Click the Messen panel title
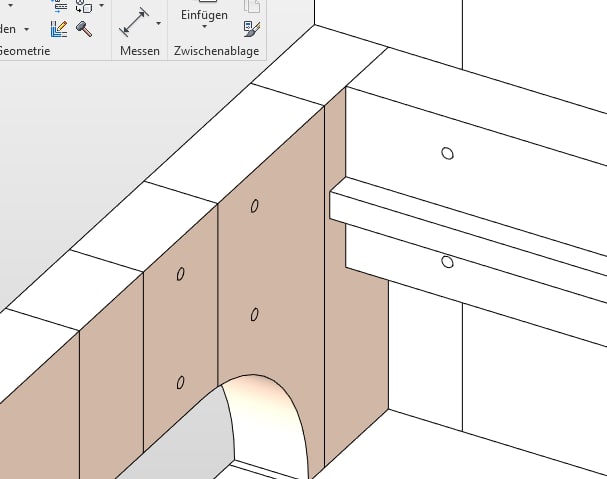Screen dimensions: 607x479 [x=139, y=50]
